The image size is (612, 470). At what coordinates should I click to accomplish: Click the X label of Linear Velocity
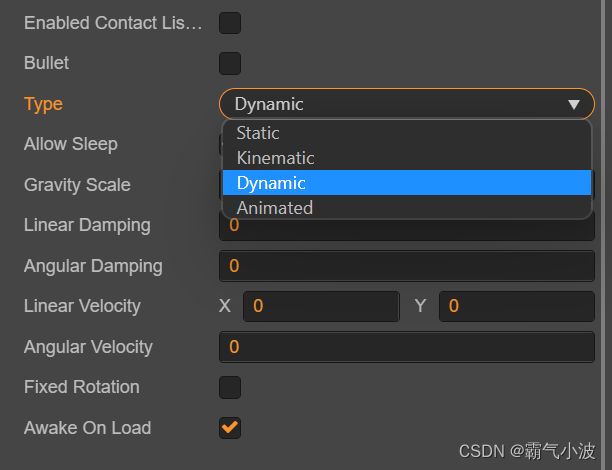tap(225, 306)
